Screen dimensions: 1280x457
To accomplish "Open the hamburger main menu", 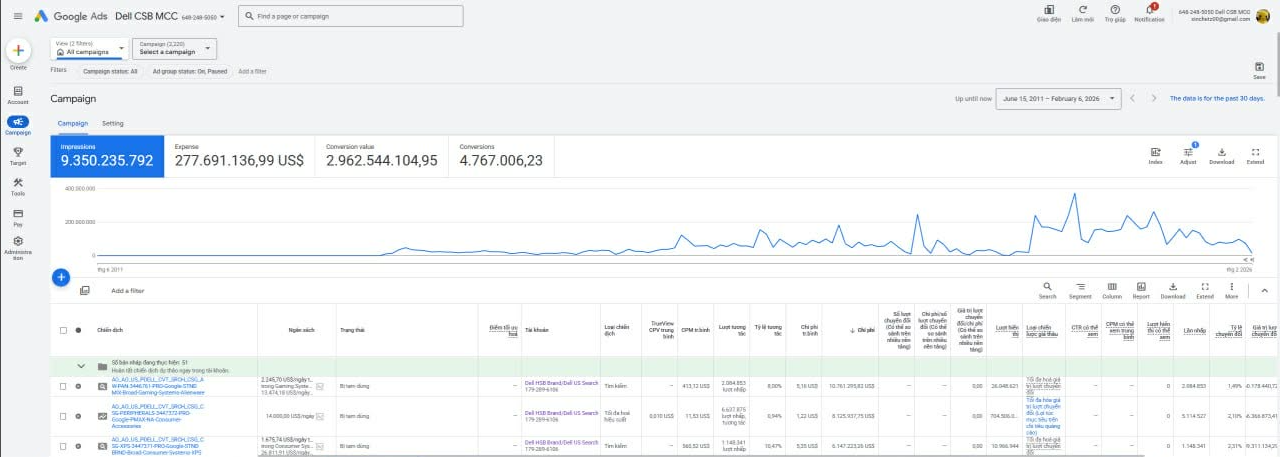I will tap(17, 17).
